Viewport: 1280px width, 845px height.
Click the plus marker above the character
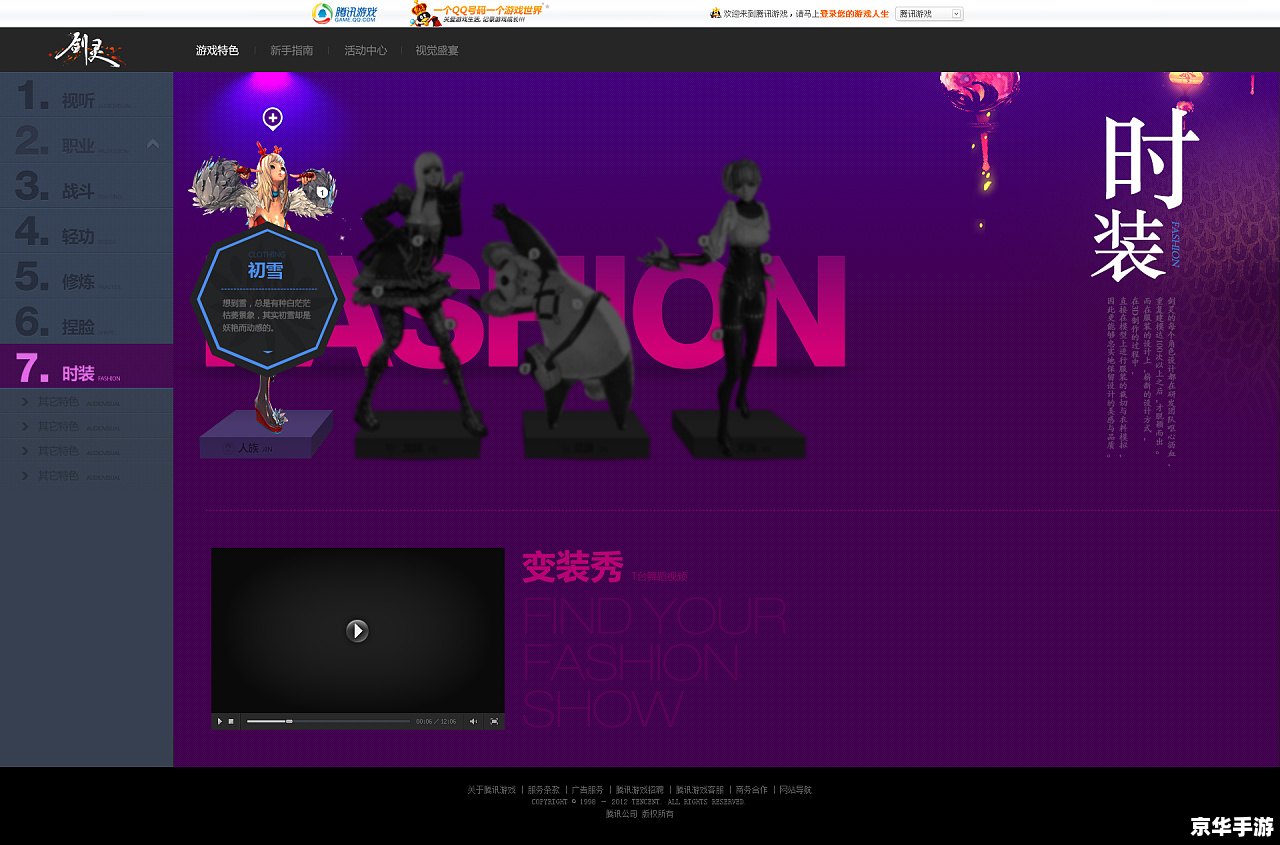point(272,119)
